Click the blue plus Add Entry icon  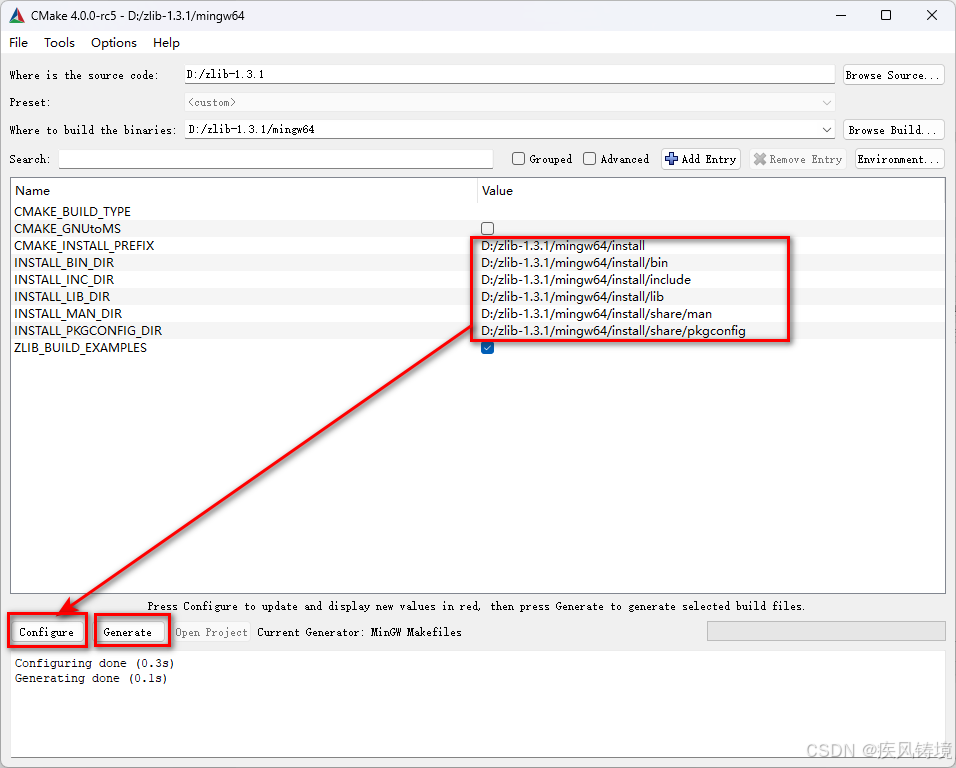click(x=671, y=159)
